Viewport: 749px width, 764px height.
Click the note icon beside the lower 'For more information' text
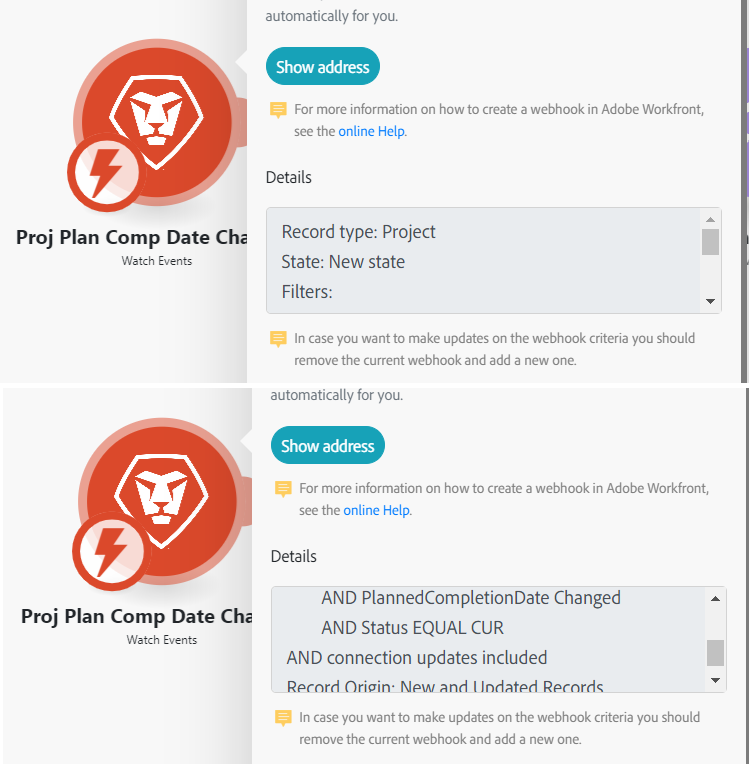(x=284, y=489)
